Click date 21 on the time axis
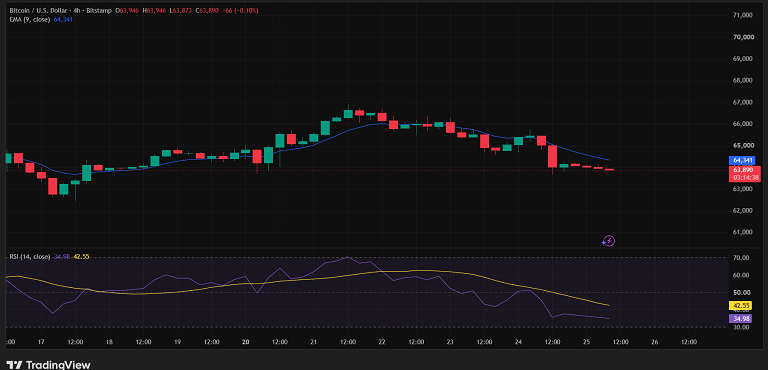 click(314, 342)
